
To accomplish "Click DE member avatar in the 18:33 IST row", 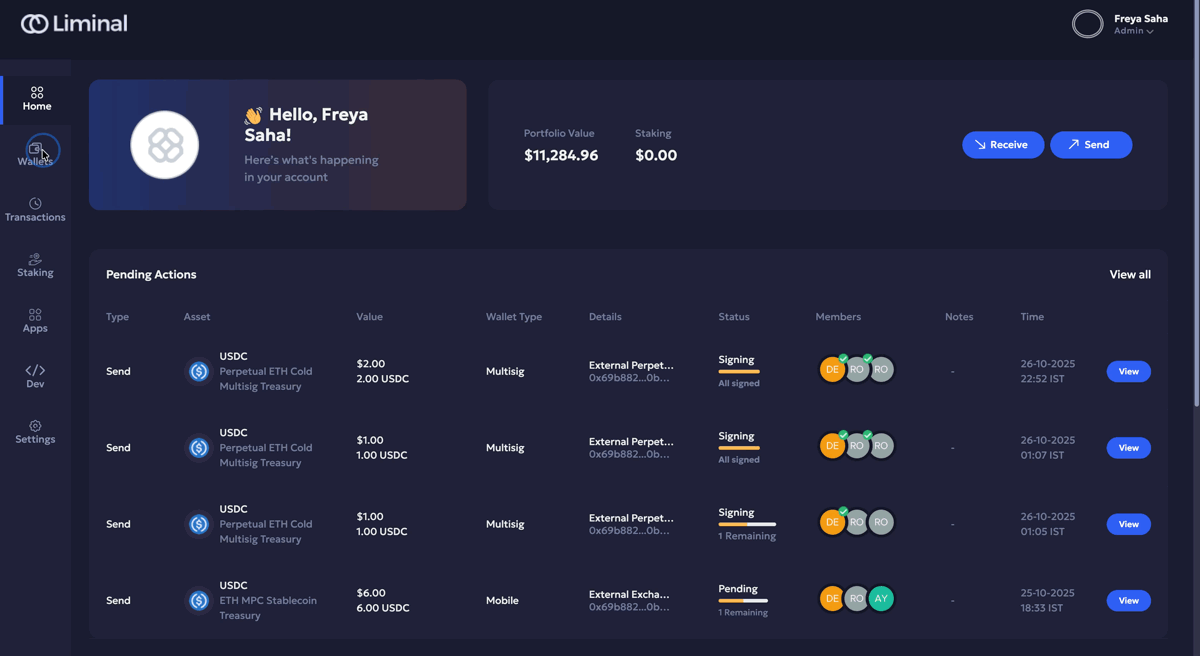I will click(x=831, y=599).
